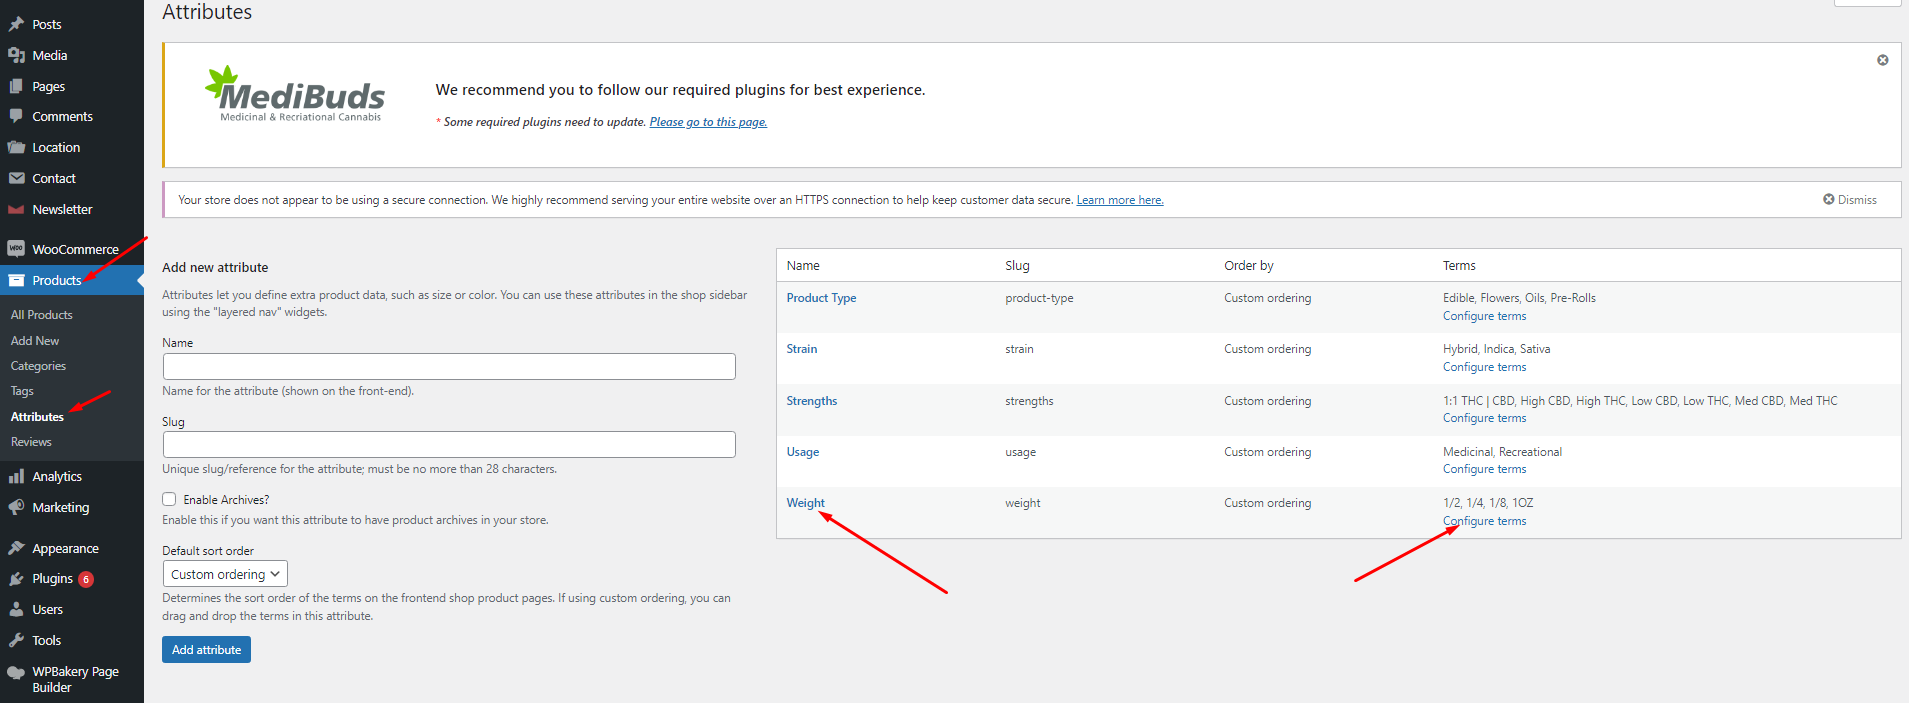Select the Attributes submenu item
The width and height of the screenshot is (1909, 703).
[x=37, y=417]
